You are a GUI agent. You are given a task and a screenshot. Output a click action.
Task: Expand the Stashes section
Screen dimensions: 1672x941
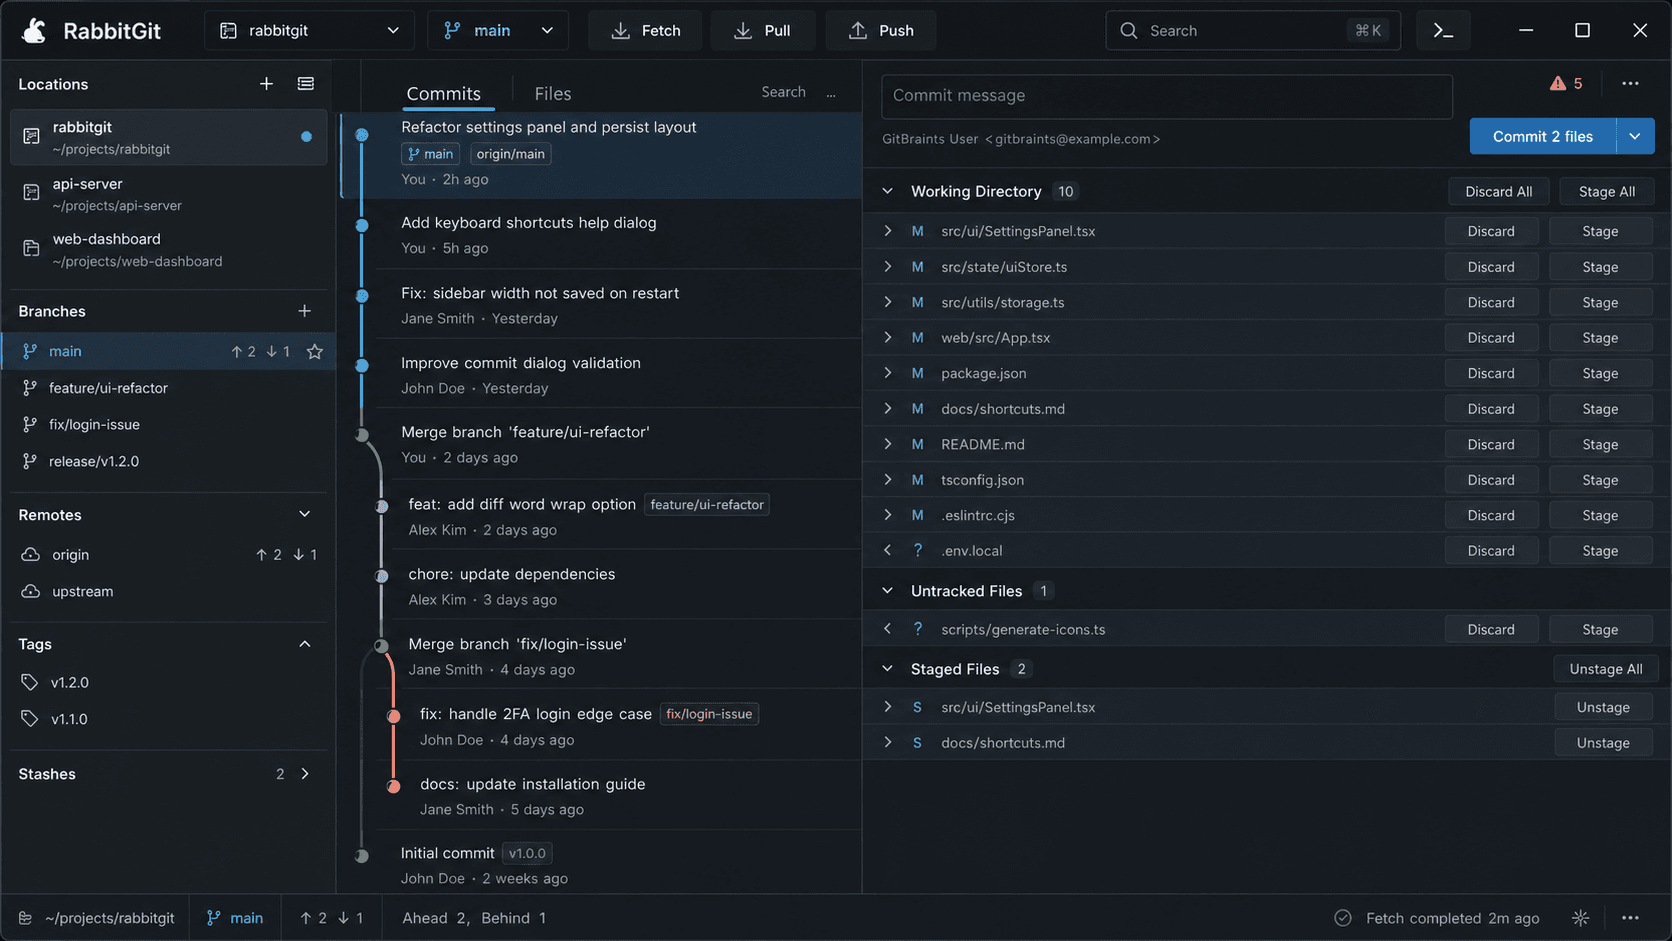pos(305,774)
